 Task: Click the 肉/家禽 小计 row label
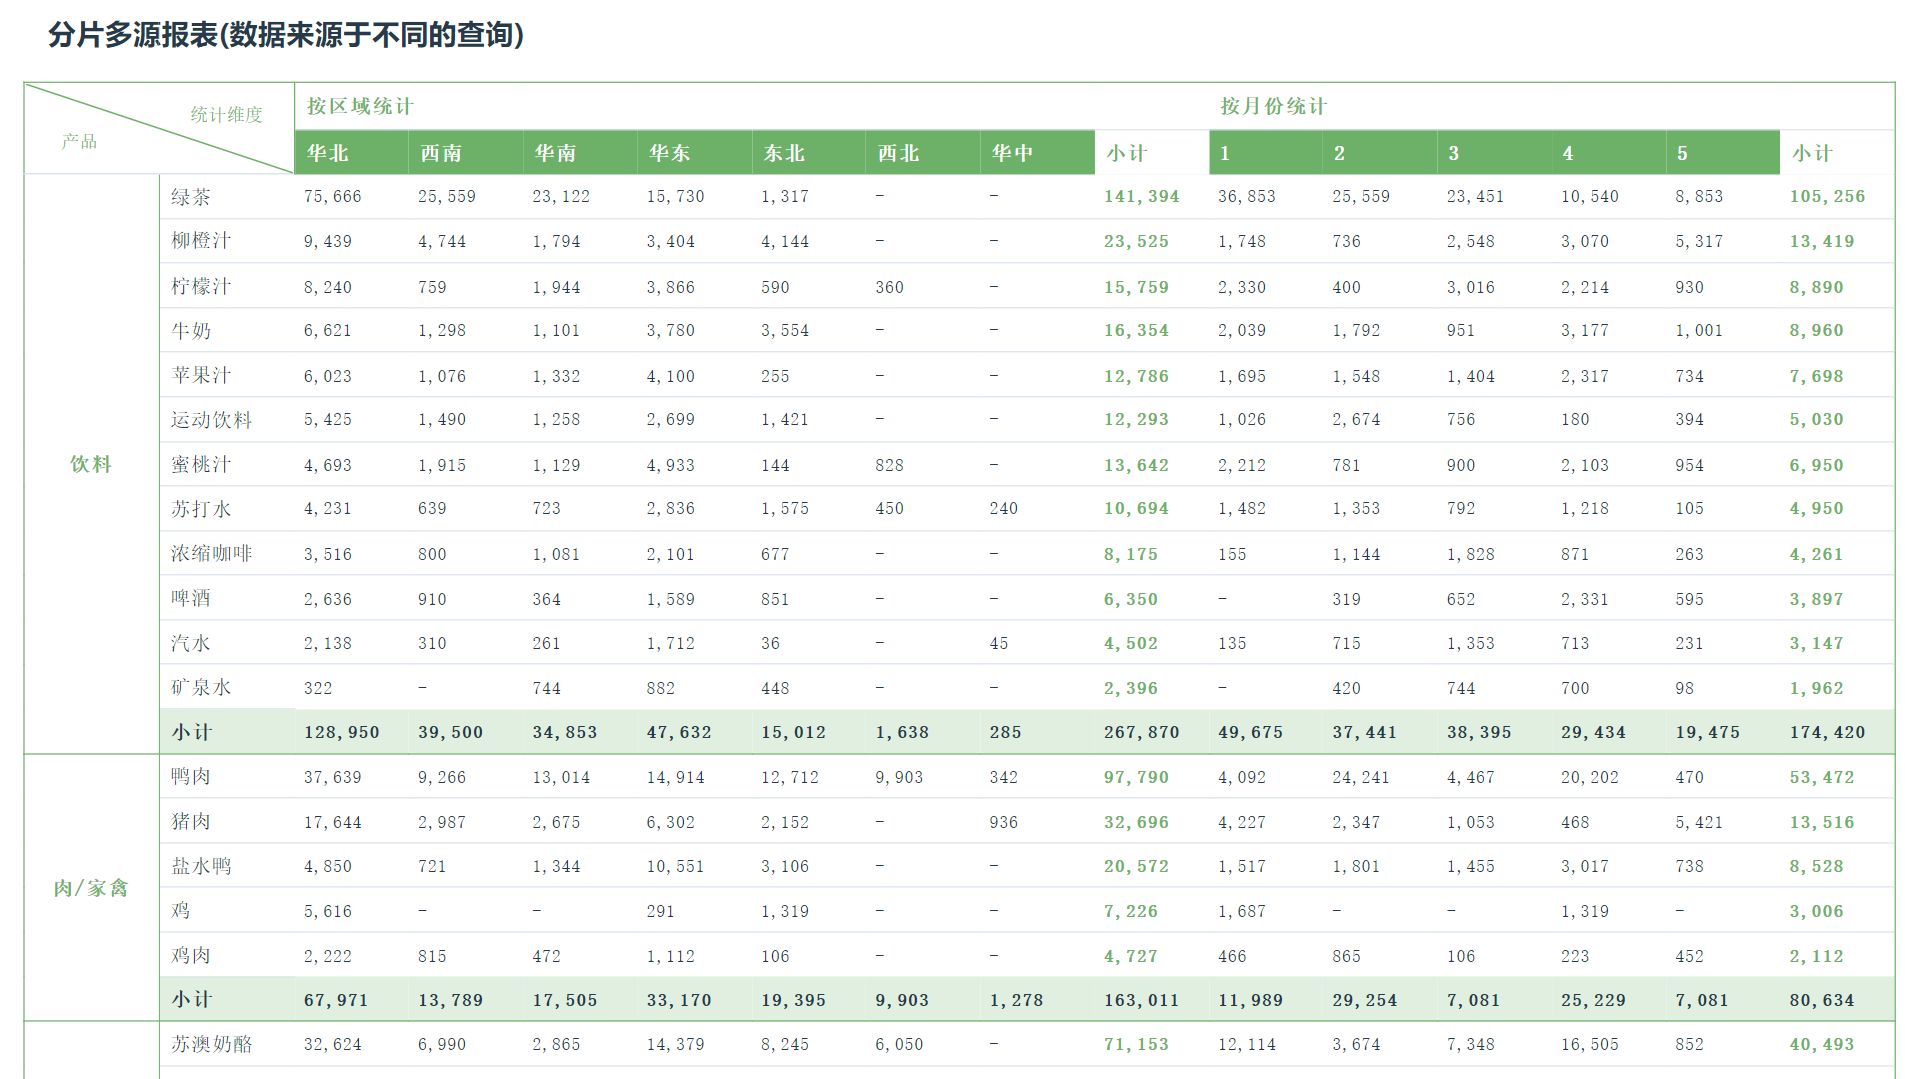[x=191, y=1000]
